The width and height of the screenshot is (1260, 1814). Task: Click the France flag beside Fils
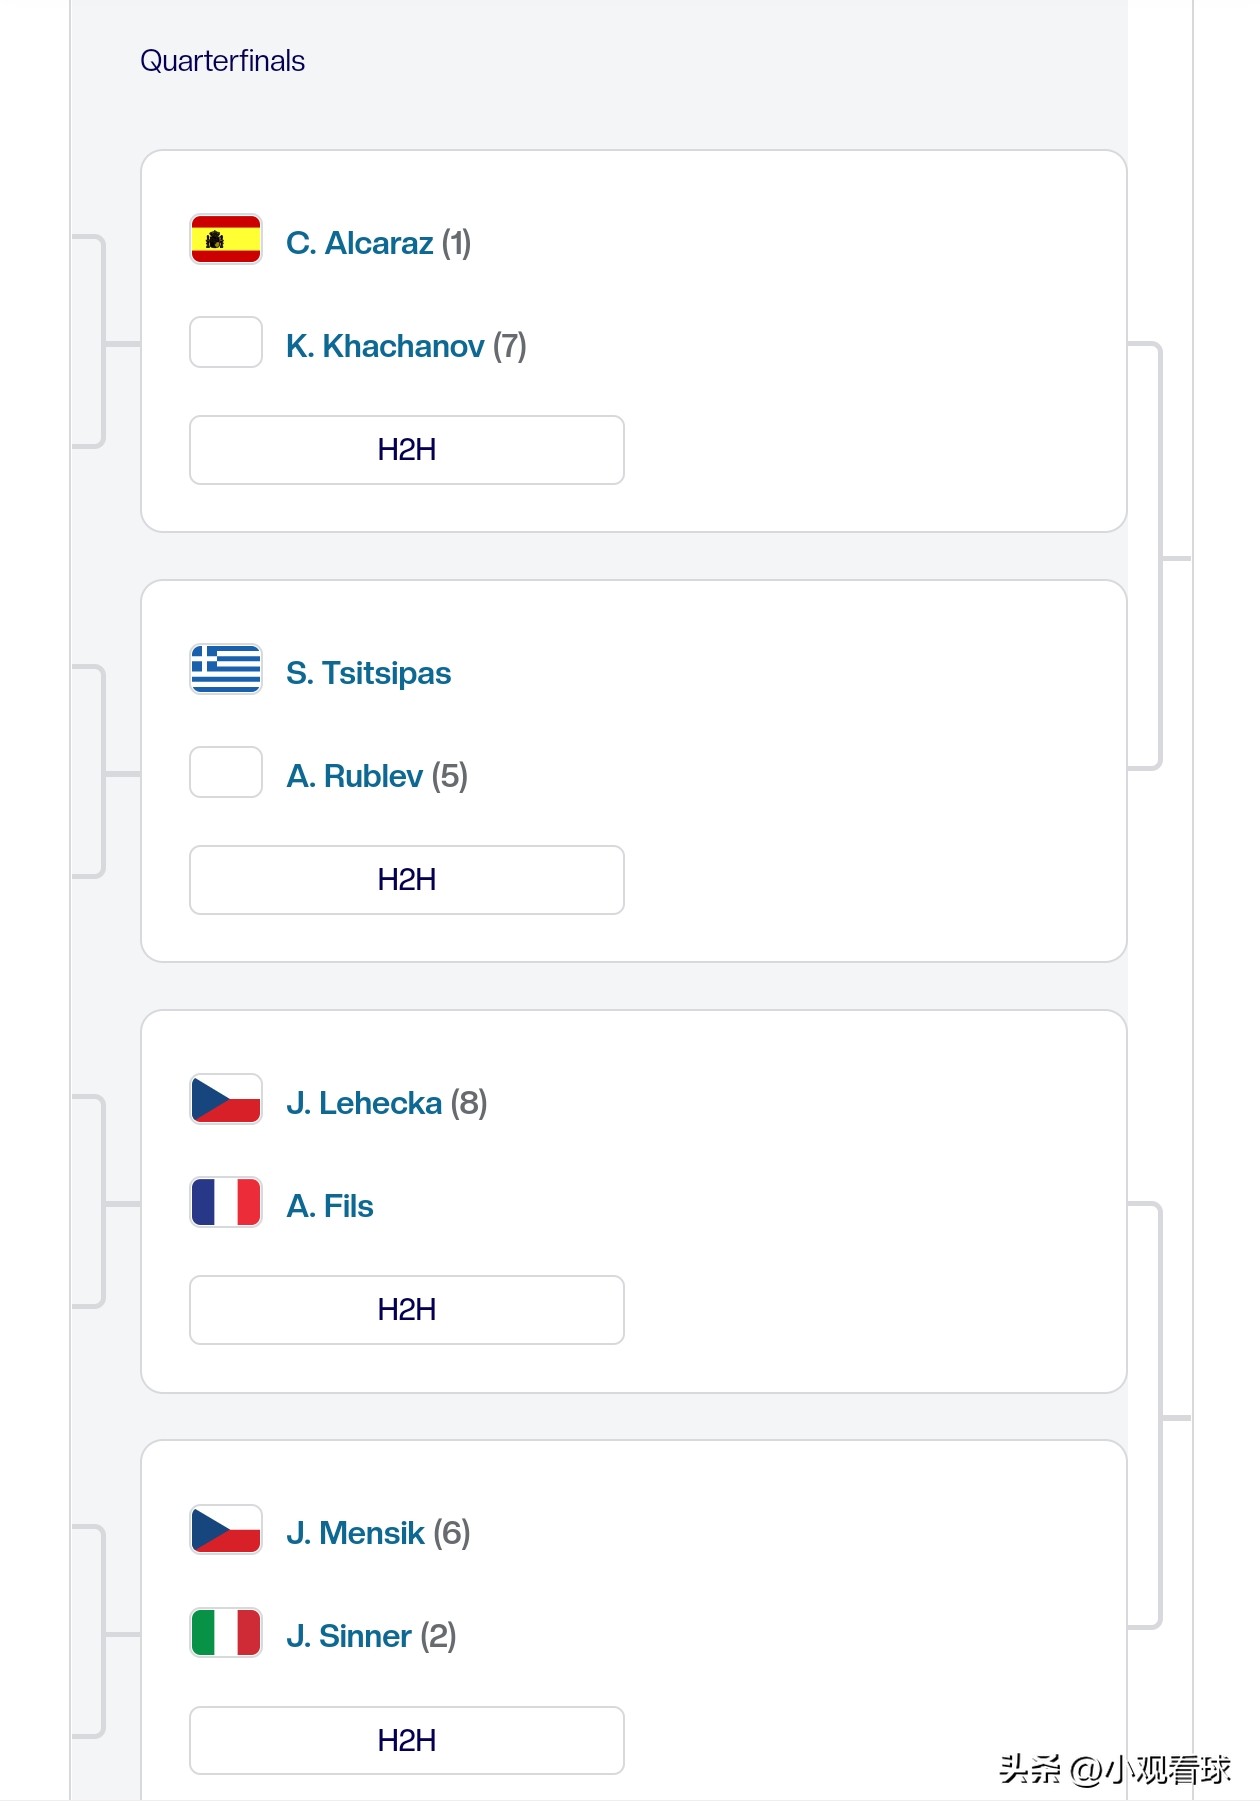[x=226, y=1203]
